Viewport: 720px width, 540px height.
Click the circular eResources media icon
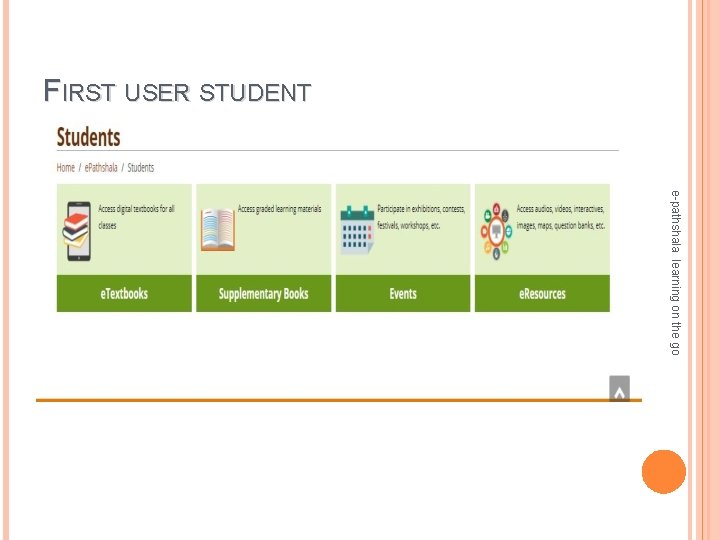[496, 231]
